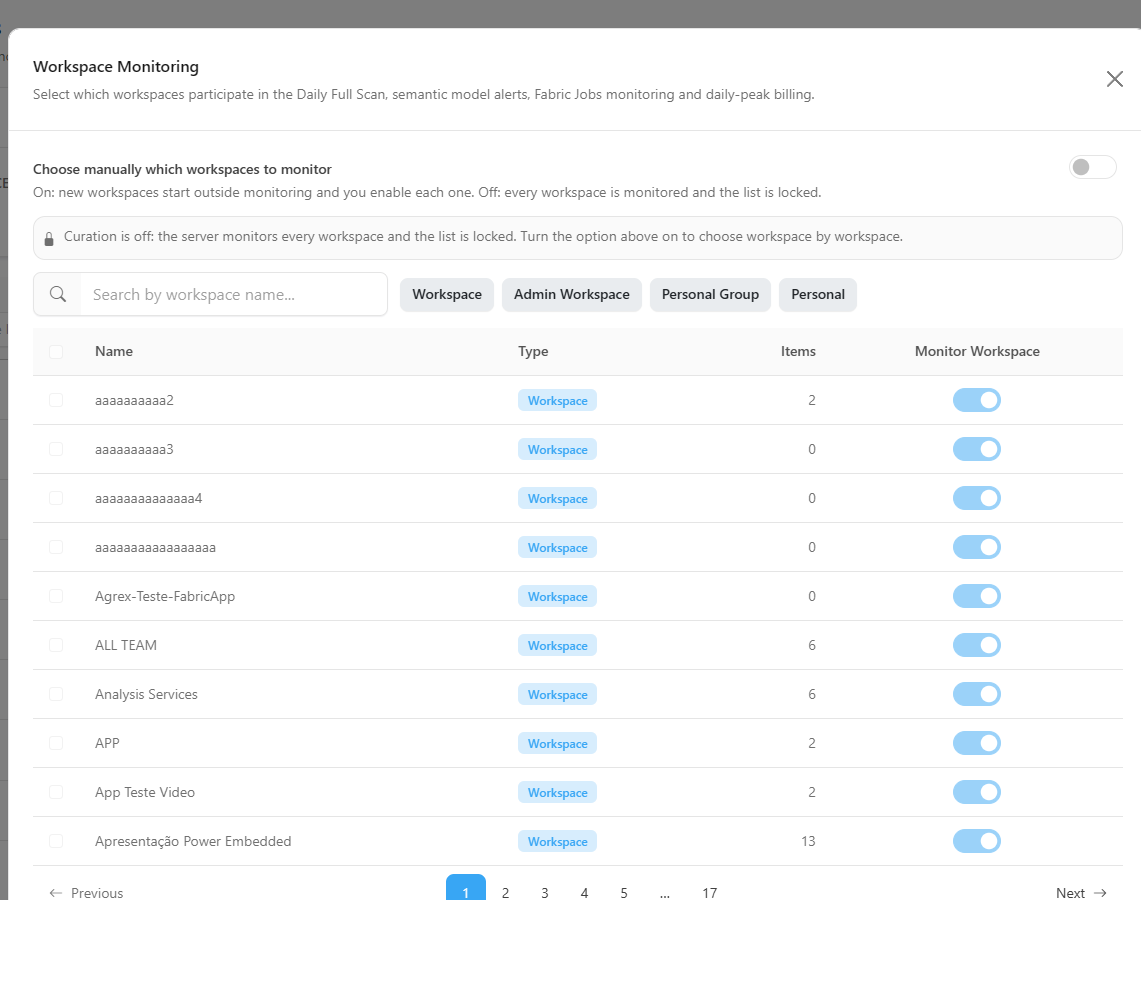
Task: Toggle monitoring for Agrex-Teste-FabricApp
Action: [977, 596]
